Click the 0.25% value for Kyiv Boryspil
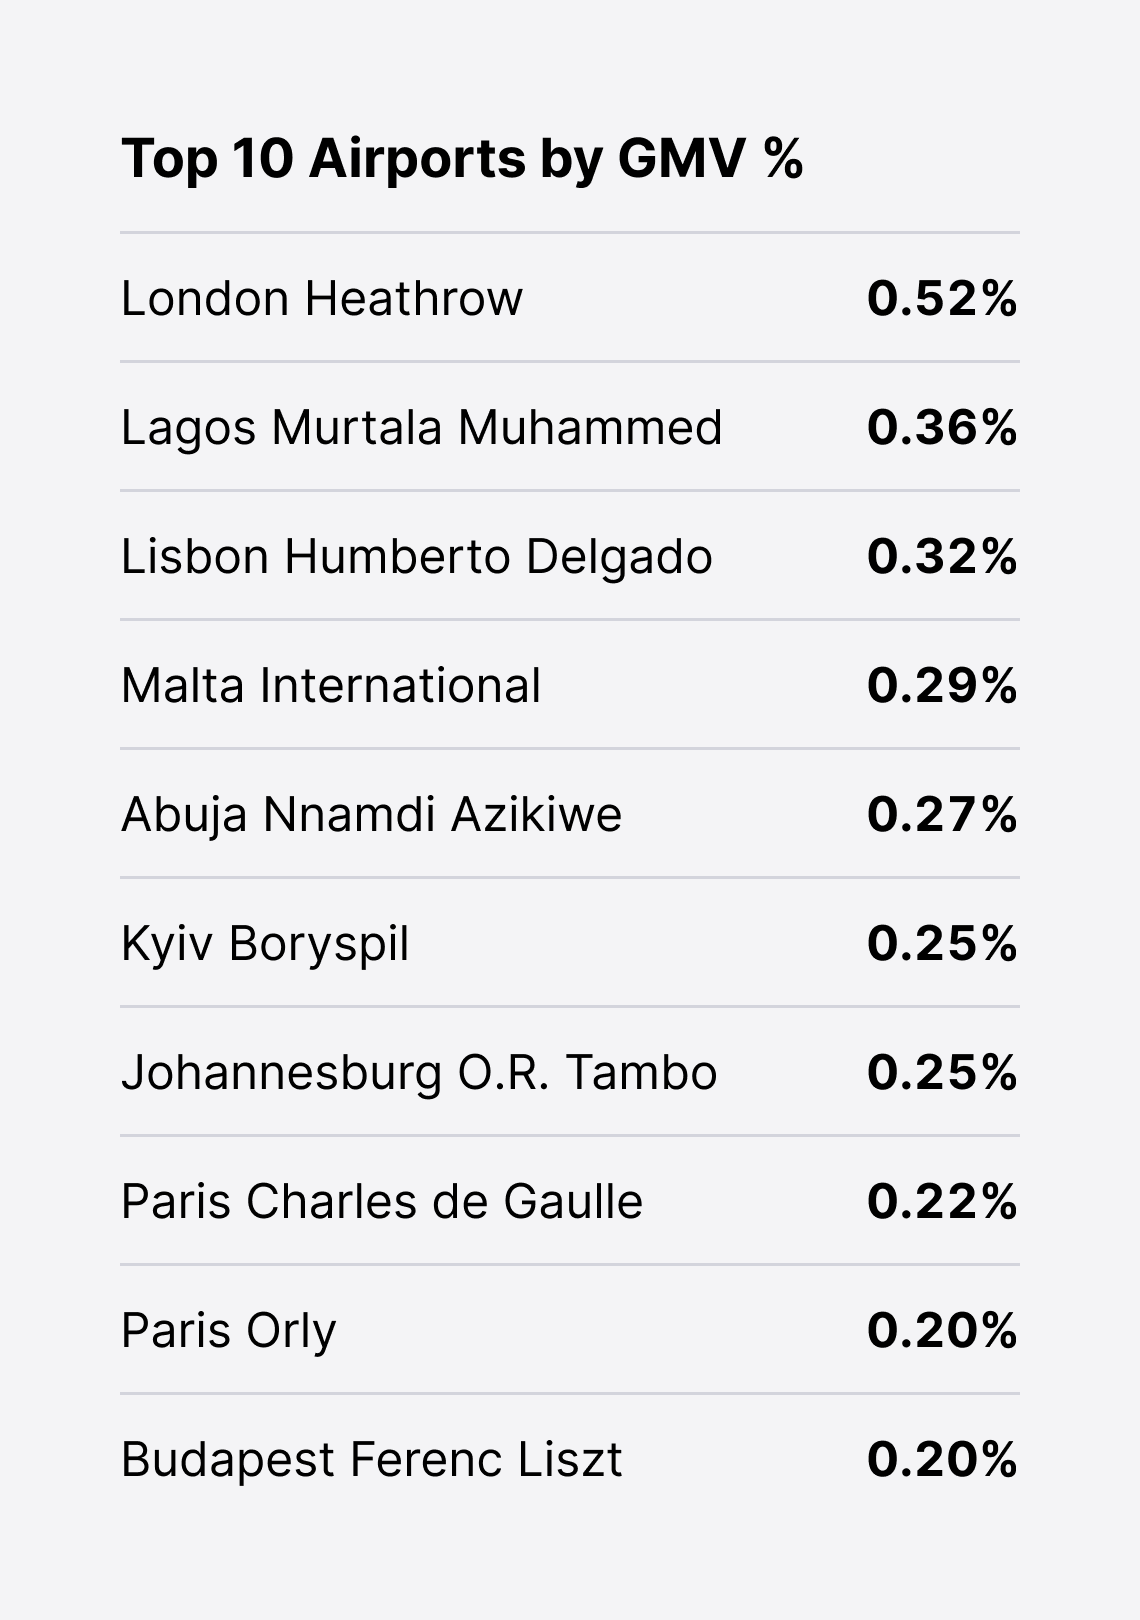This screenshot has width=1140, height=1620. [942, 943]
